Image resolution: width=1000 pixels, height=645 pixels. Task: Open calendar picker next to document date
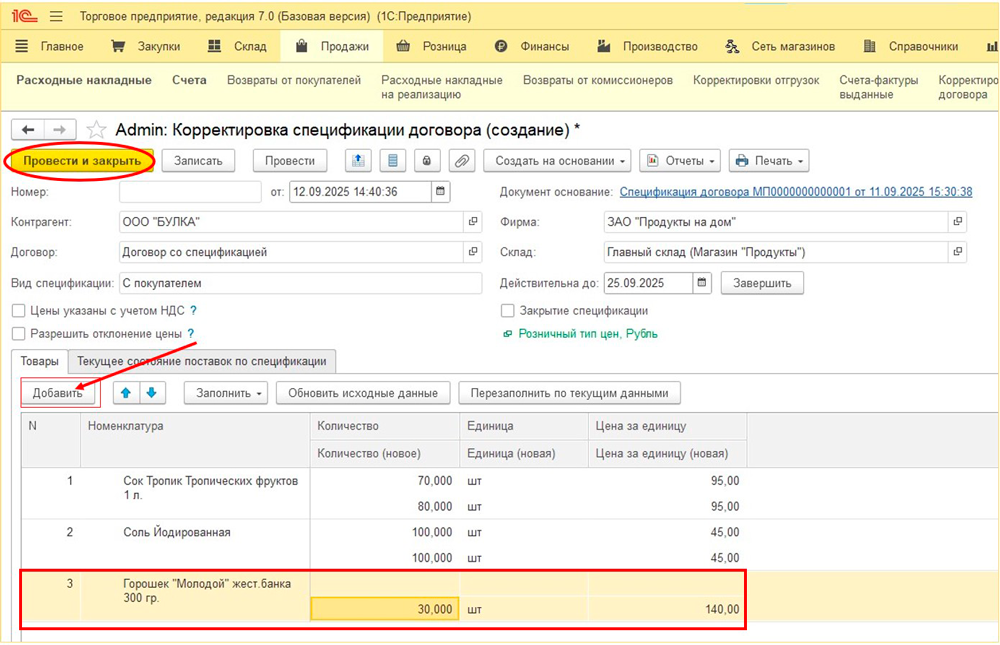click(440, 192)
